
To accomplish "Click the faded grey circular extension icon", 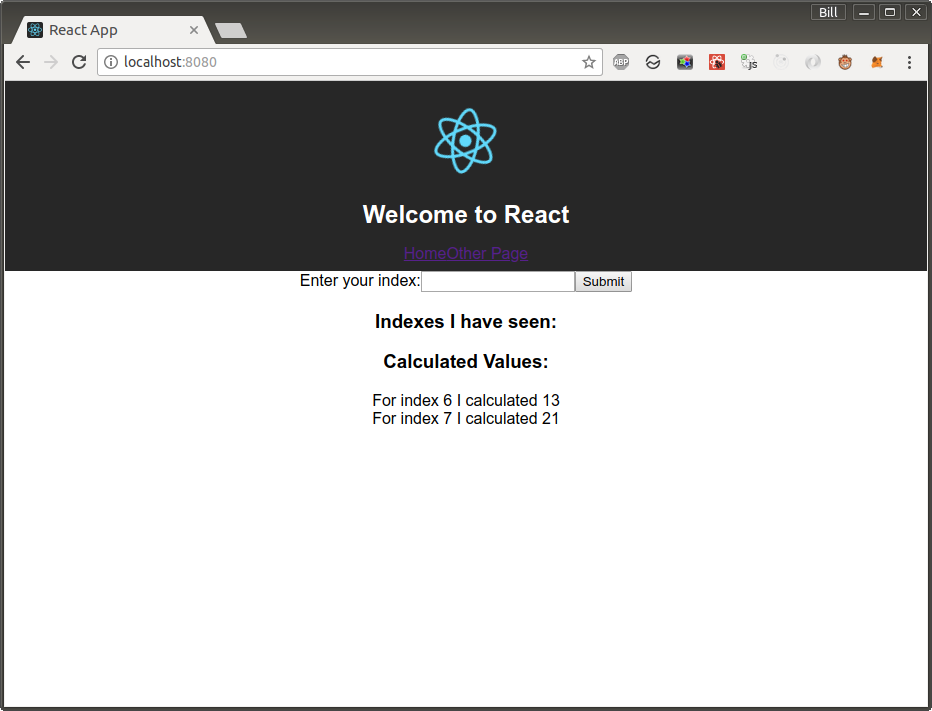I will 781,62.
